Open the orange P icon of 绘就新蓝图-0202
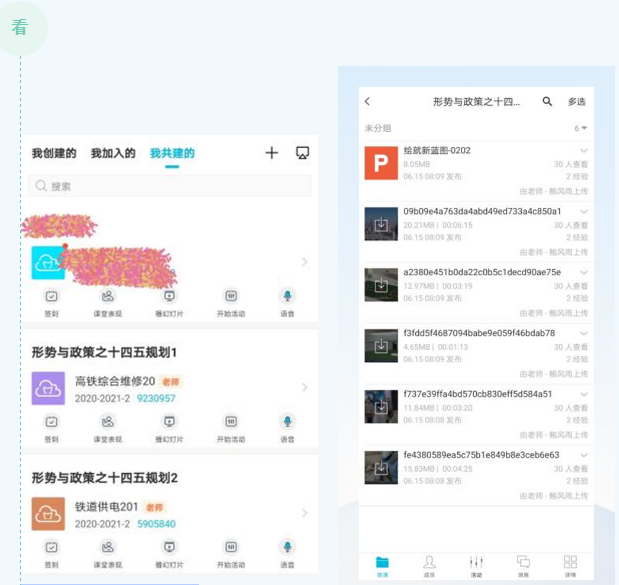 click(x=381, y=163)
